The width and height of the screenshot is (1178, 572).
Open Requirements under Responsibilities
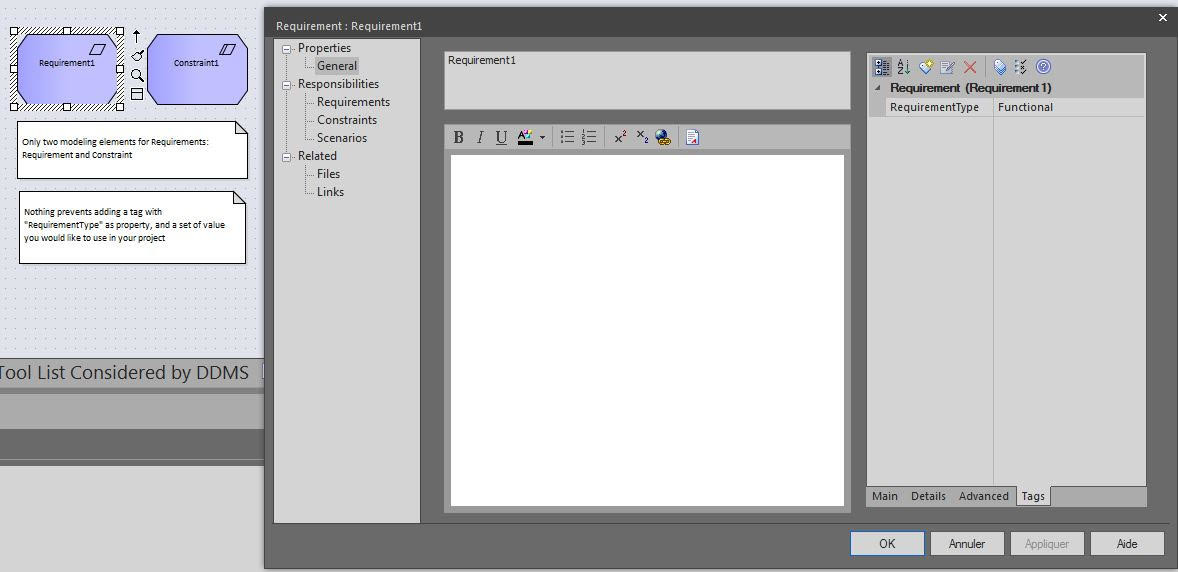coord(353,101)
